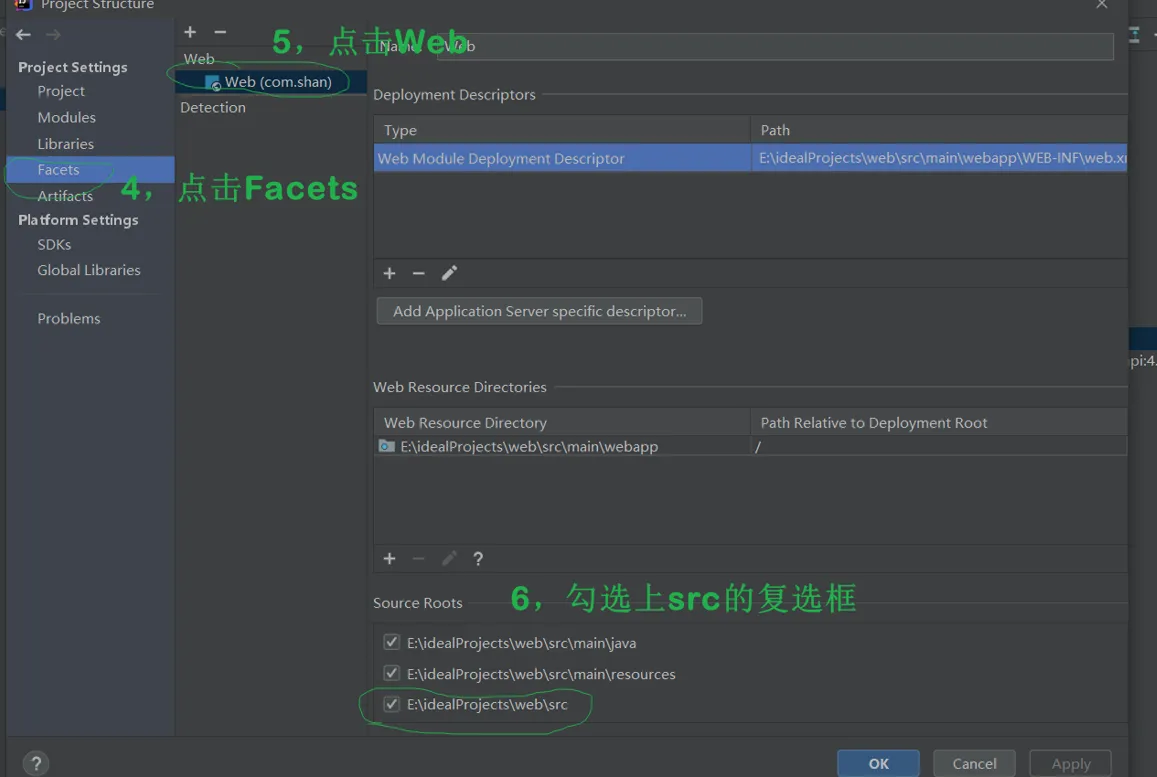Click the Cancel button
1157x777 pixels.
point(974,764)
